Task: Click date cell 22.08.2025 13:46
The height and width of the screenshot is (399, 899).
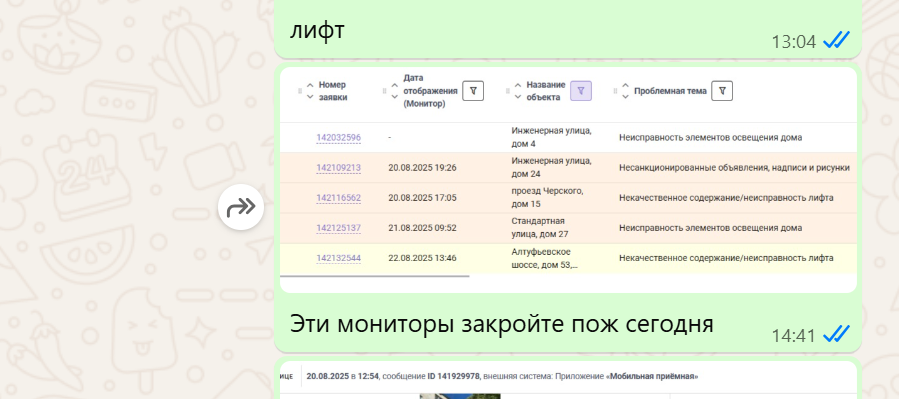Action: pos(422,258)
